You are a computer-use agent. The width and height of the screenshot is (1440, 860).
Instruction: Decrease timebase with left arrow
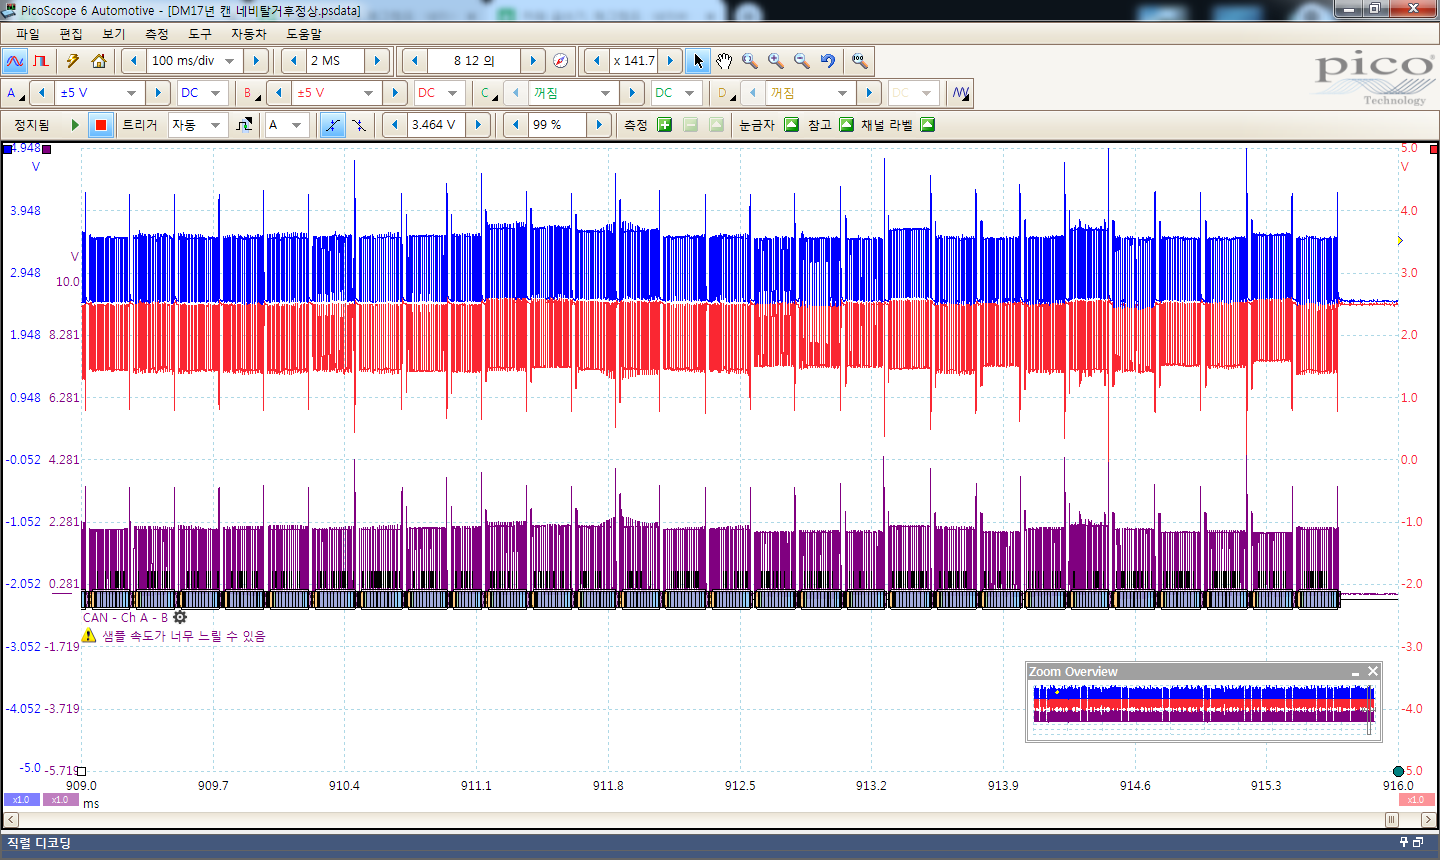[135, 61]
